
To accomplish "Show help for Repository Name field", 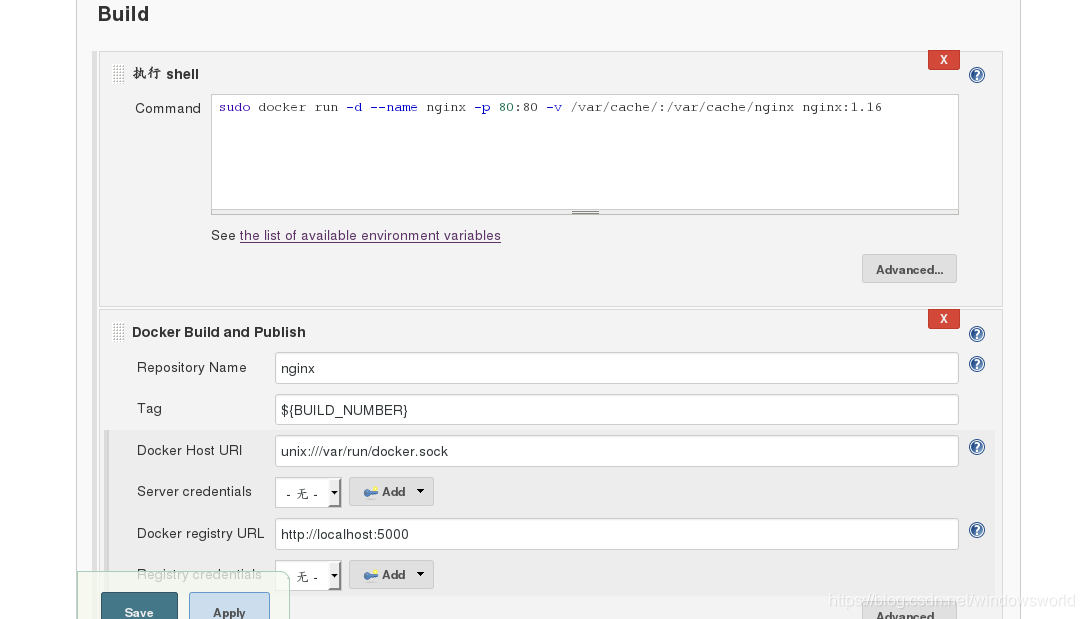I will 977,364.
